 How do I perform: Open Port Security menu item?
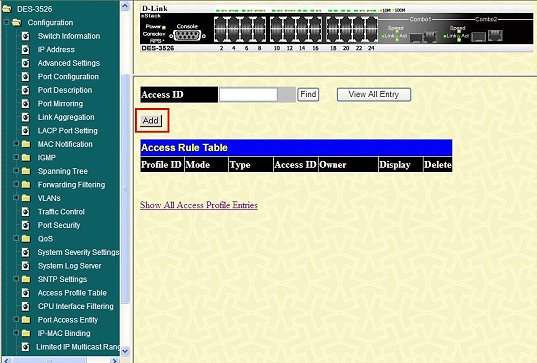pyautogui.click(x=59, y=225)
